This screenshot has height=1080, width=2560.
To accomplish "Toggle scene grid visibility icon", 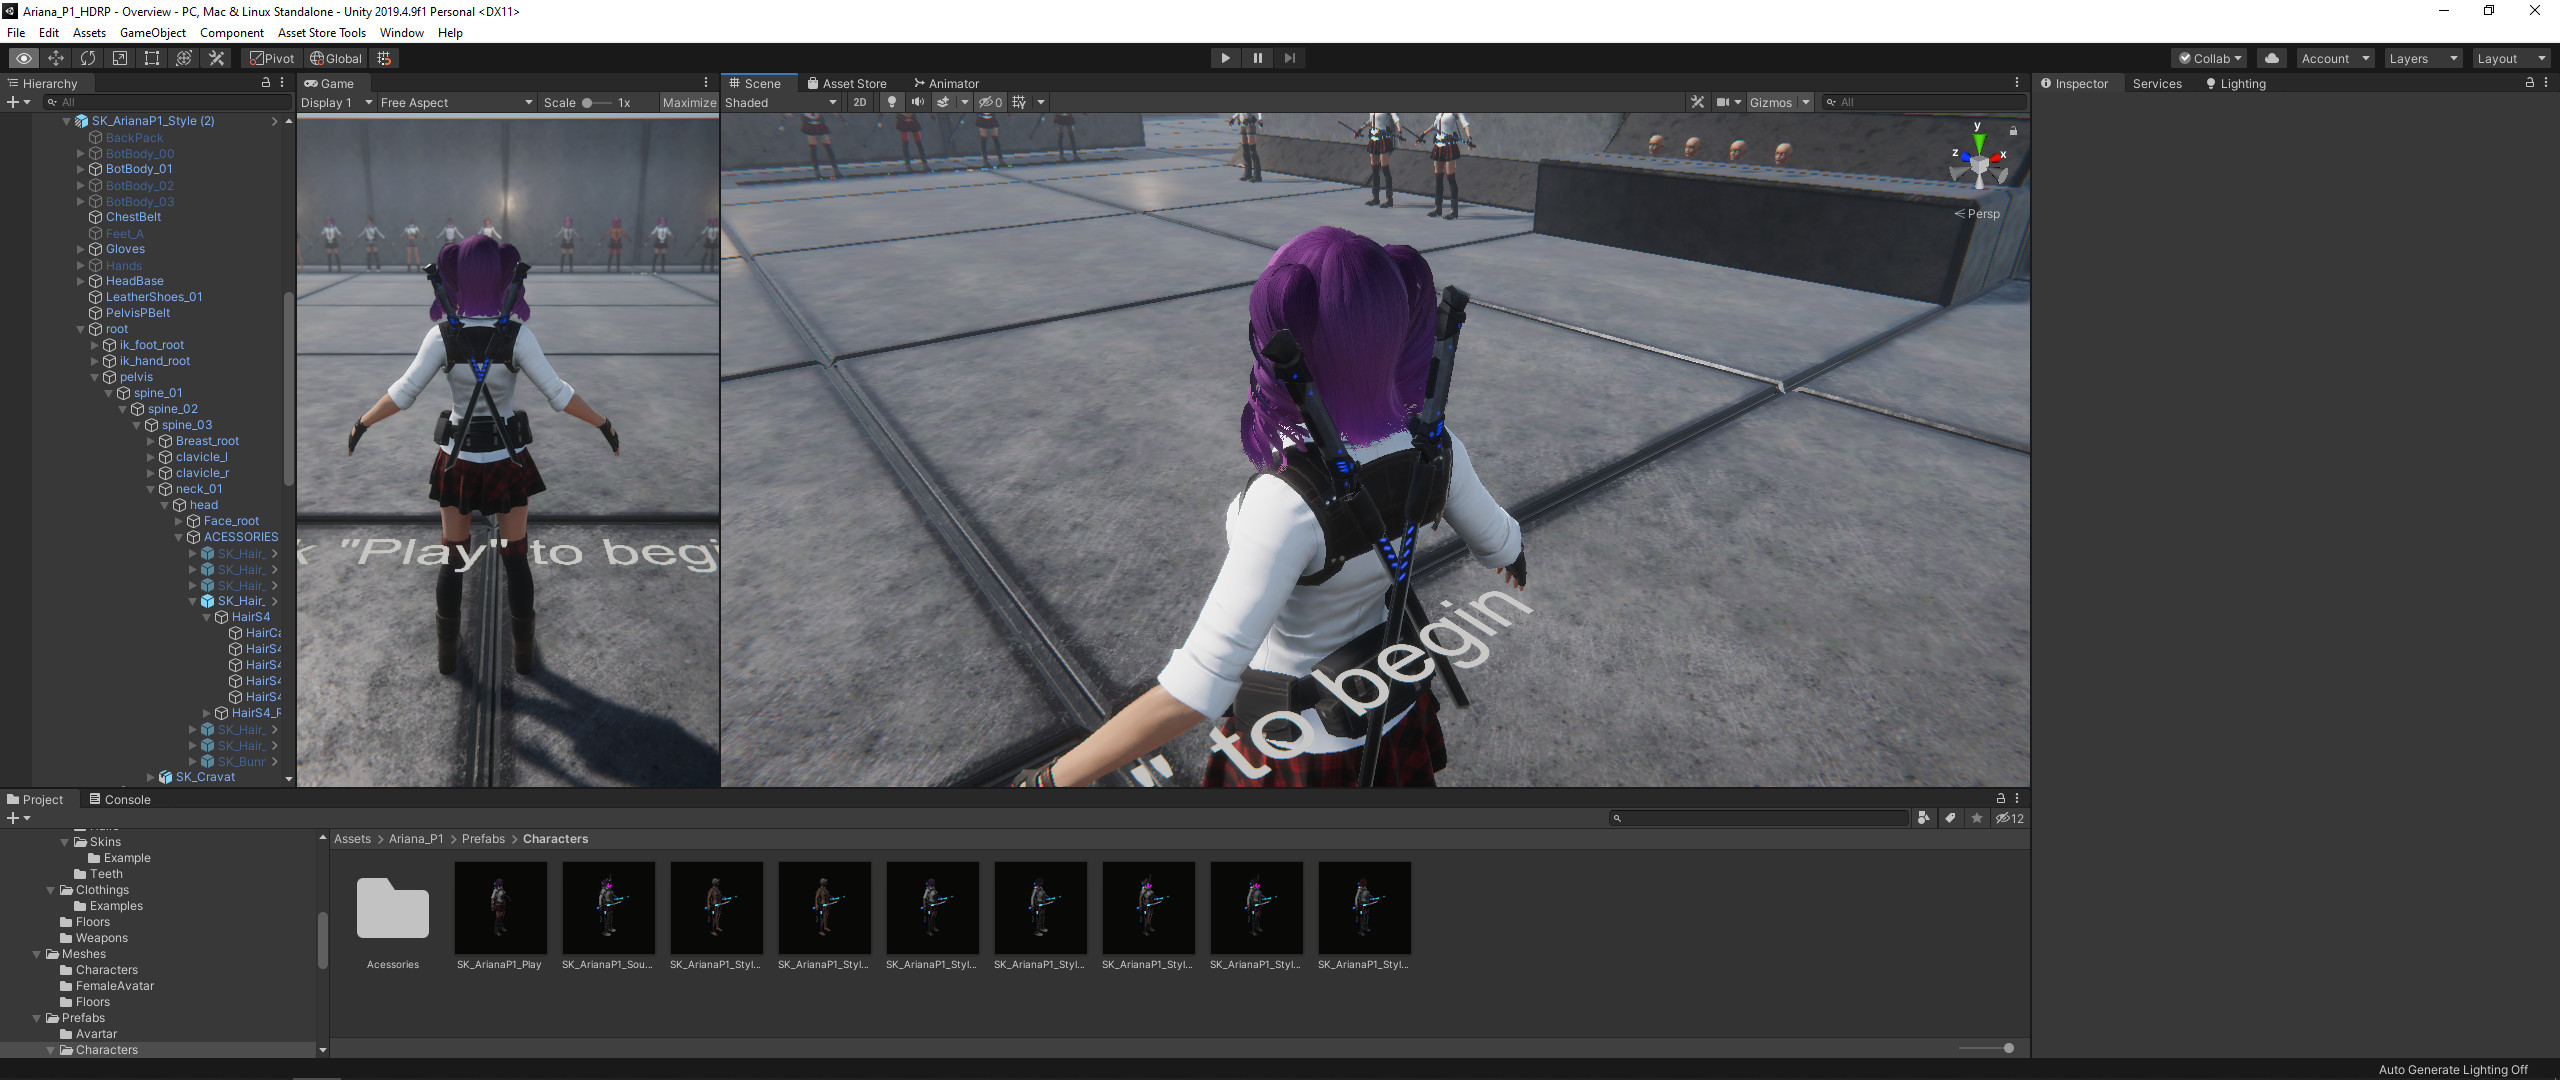I will pos(1019,102).
